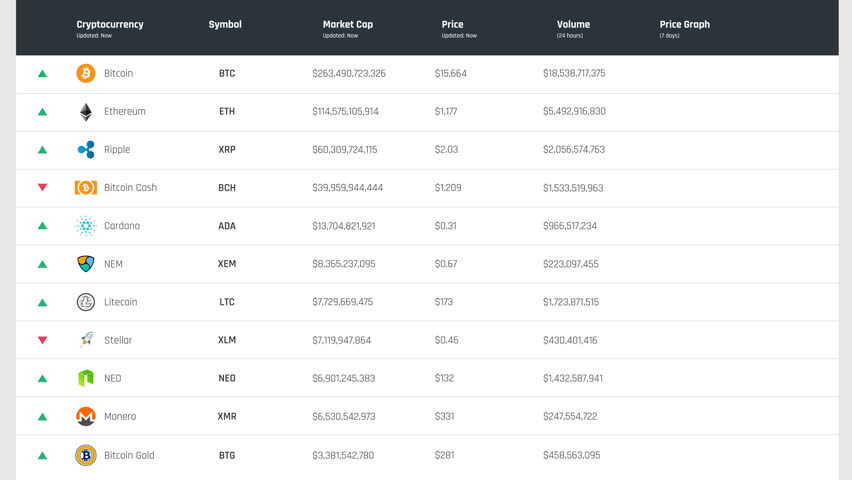This screenshot has width=852, height=480.
Task: Click Bitcoin market cap $263,490,723,326
Action: point(349,73)
